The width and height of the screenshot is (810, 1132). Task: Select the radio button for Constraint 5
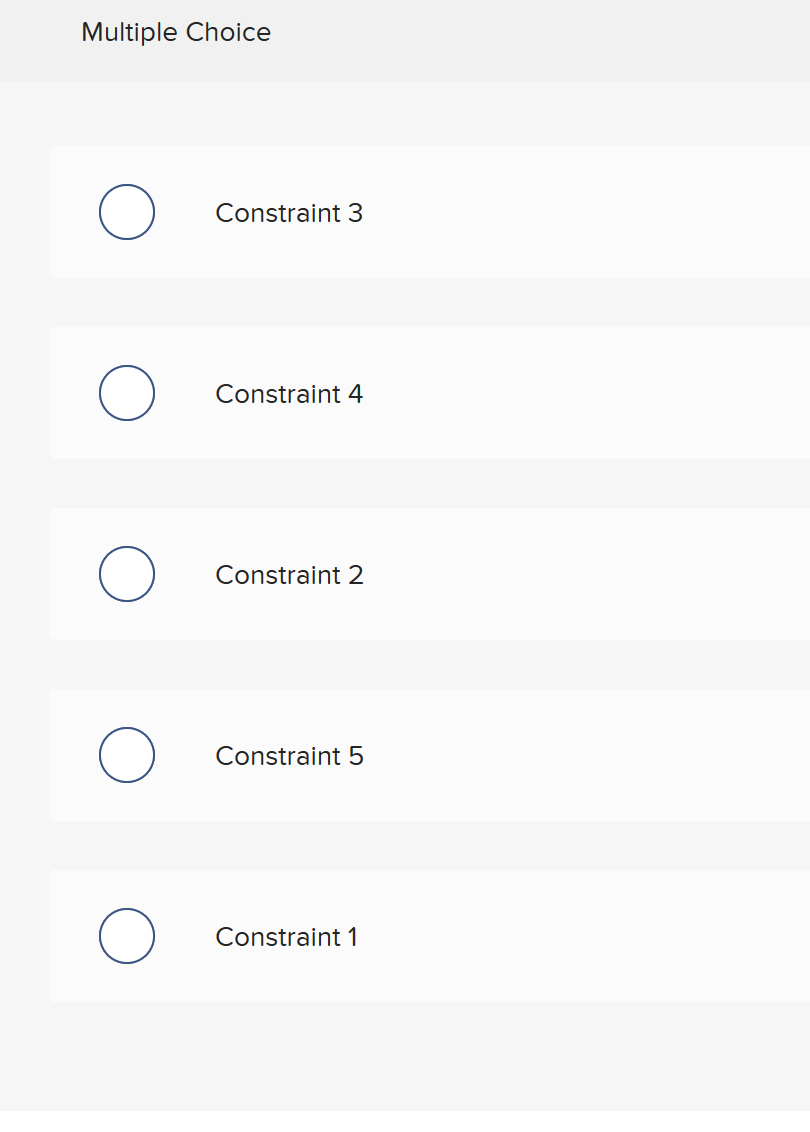coord(127,755)
